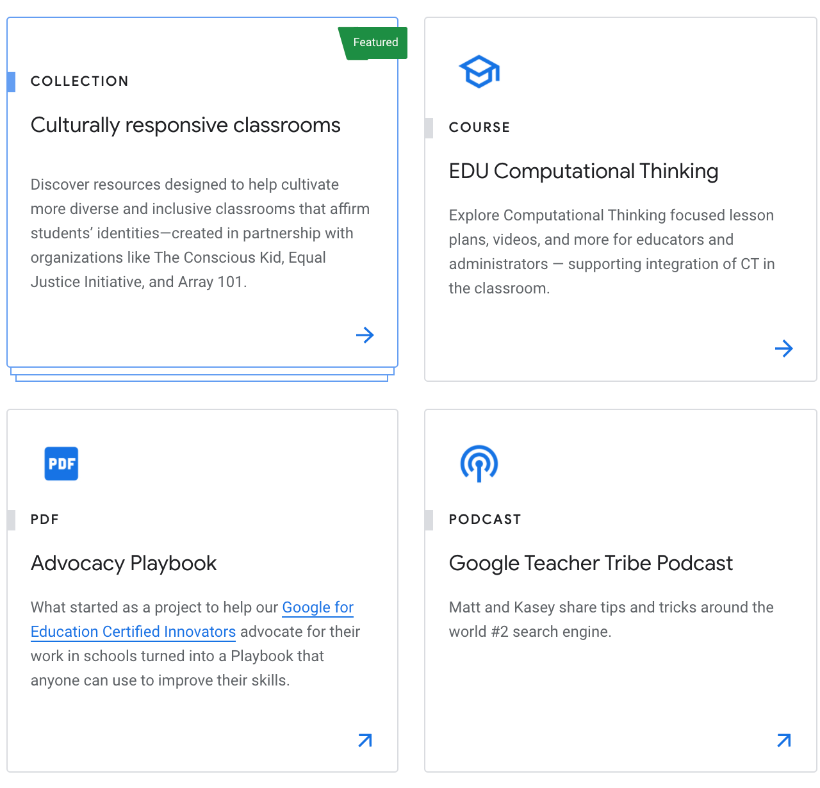Click the PDF category label
This screenshot has width=820, height=788.
[x=44, y=519]
